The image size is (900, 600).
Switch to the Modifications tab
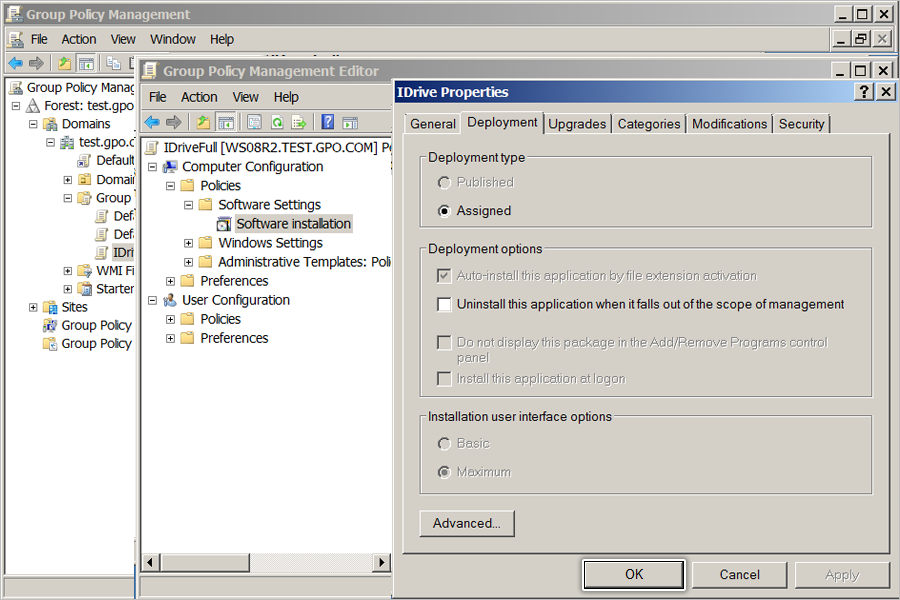729,124
